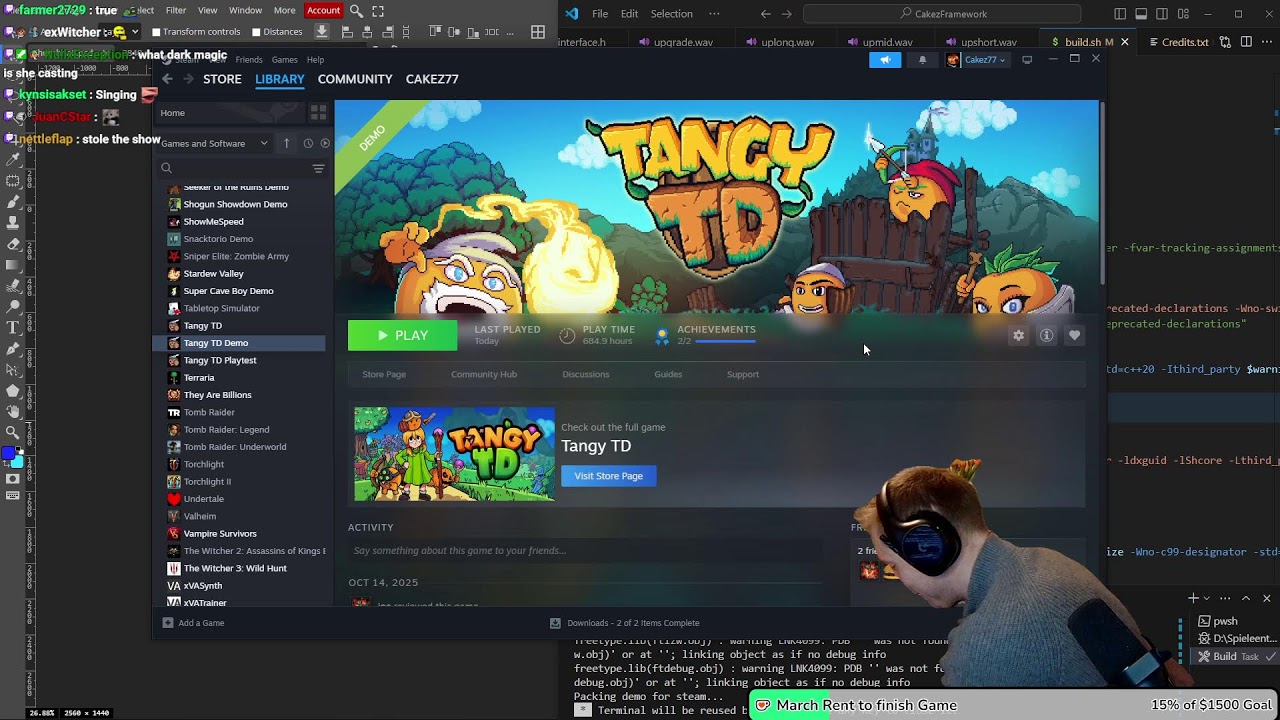Image resolution: width=1280 pixels, height=720 pixels.
Task: Click the Achievements progress bar
Action: [725, 342]
